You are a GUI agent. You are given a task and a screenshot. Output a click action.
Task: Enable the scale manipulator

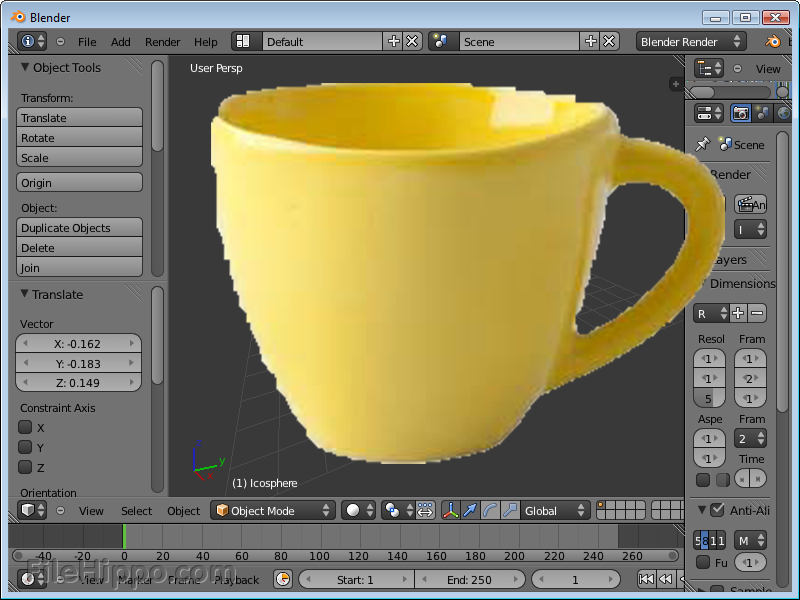click(510, 510)
